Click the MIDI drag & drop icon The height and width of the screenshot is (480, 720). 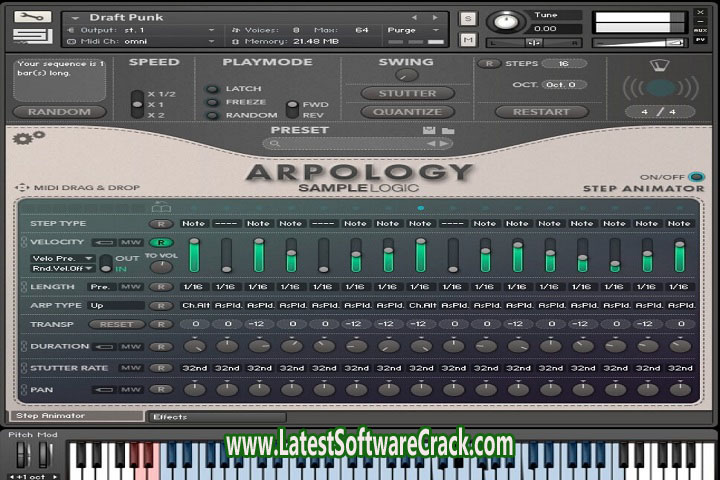pos(22,187)
